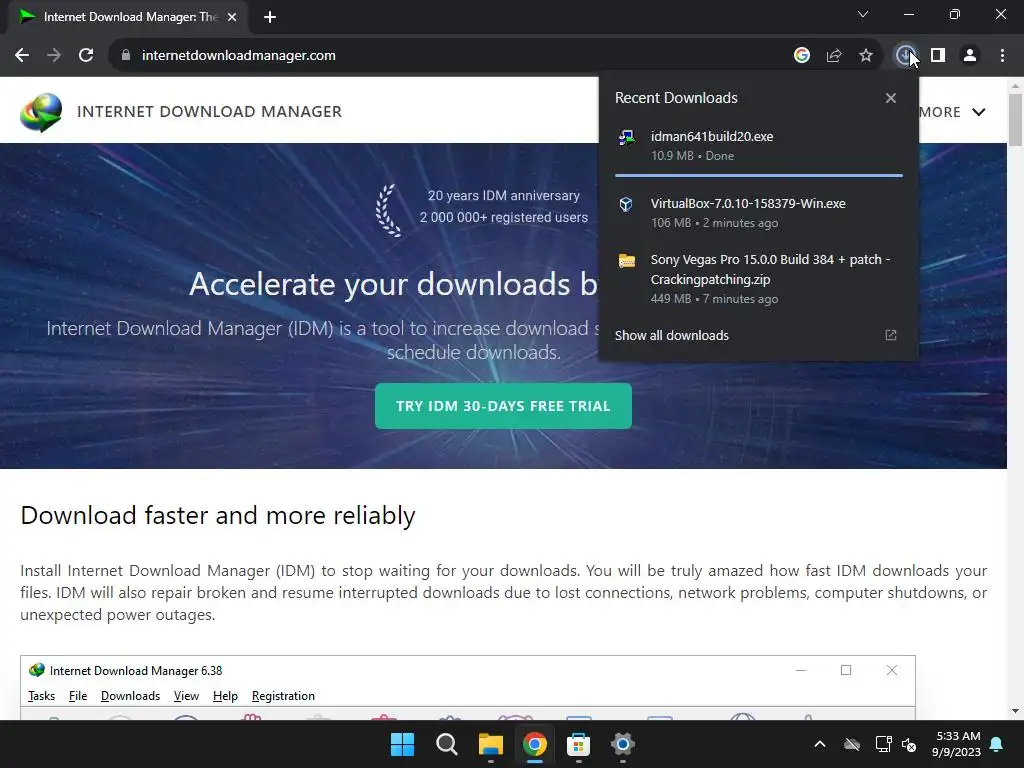Close the Internet Download Manager tab

click(232, 17)
